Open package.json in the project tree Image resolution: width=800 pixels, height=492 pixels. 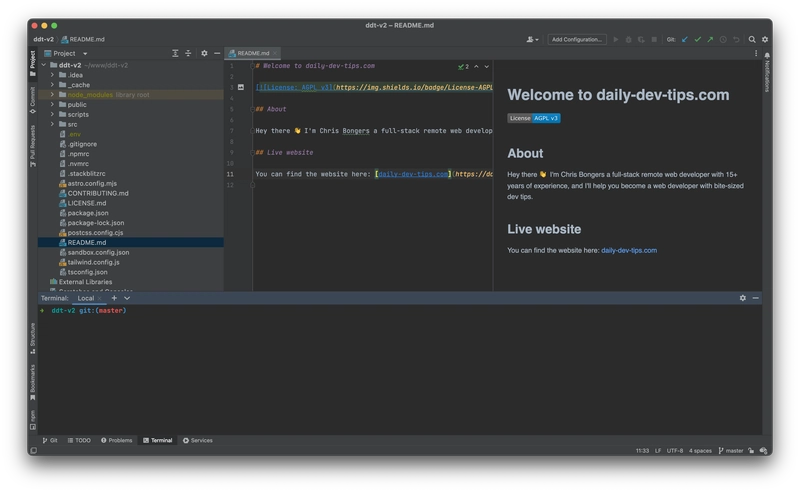point(88,213)
